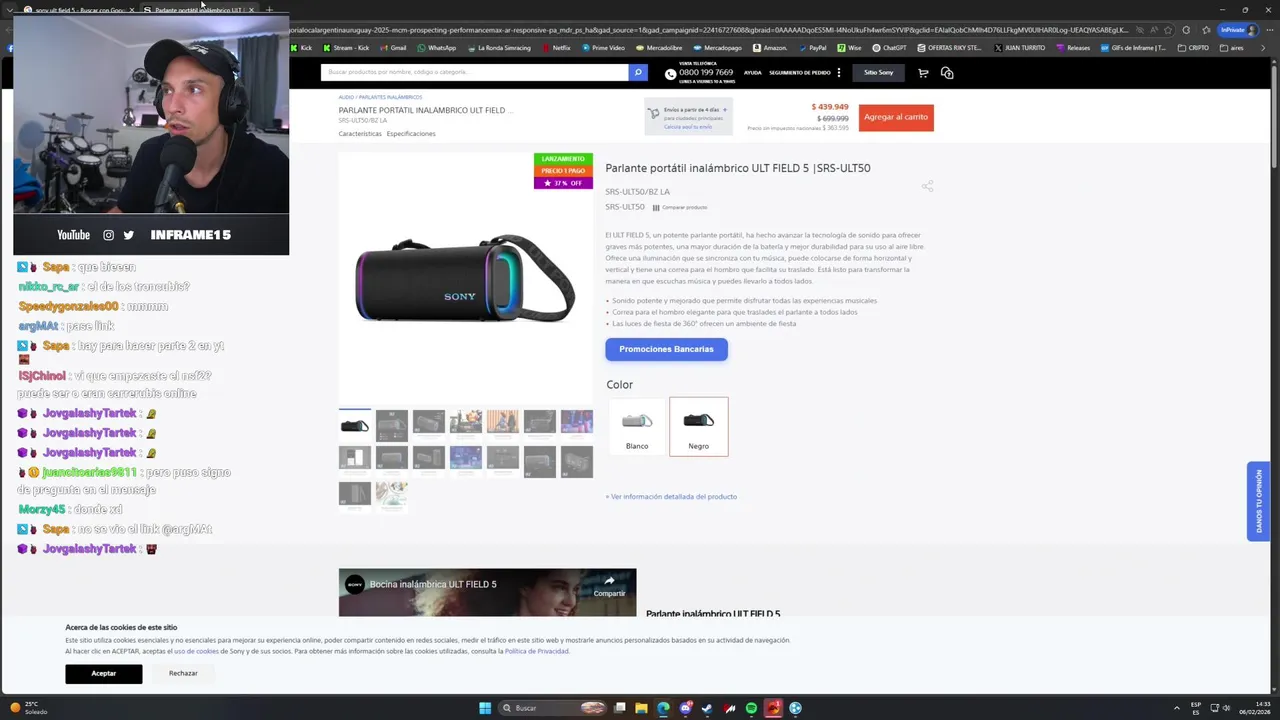Viewport: 1280px width, 720px height.
Task: Click the product search input field
Action: pos(475,72)
